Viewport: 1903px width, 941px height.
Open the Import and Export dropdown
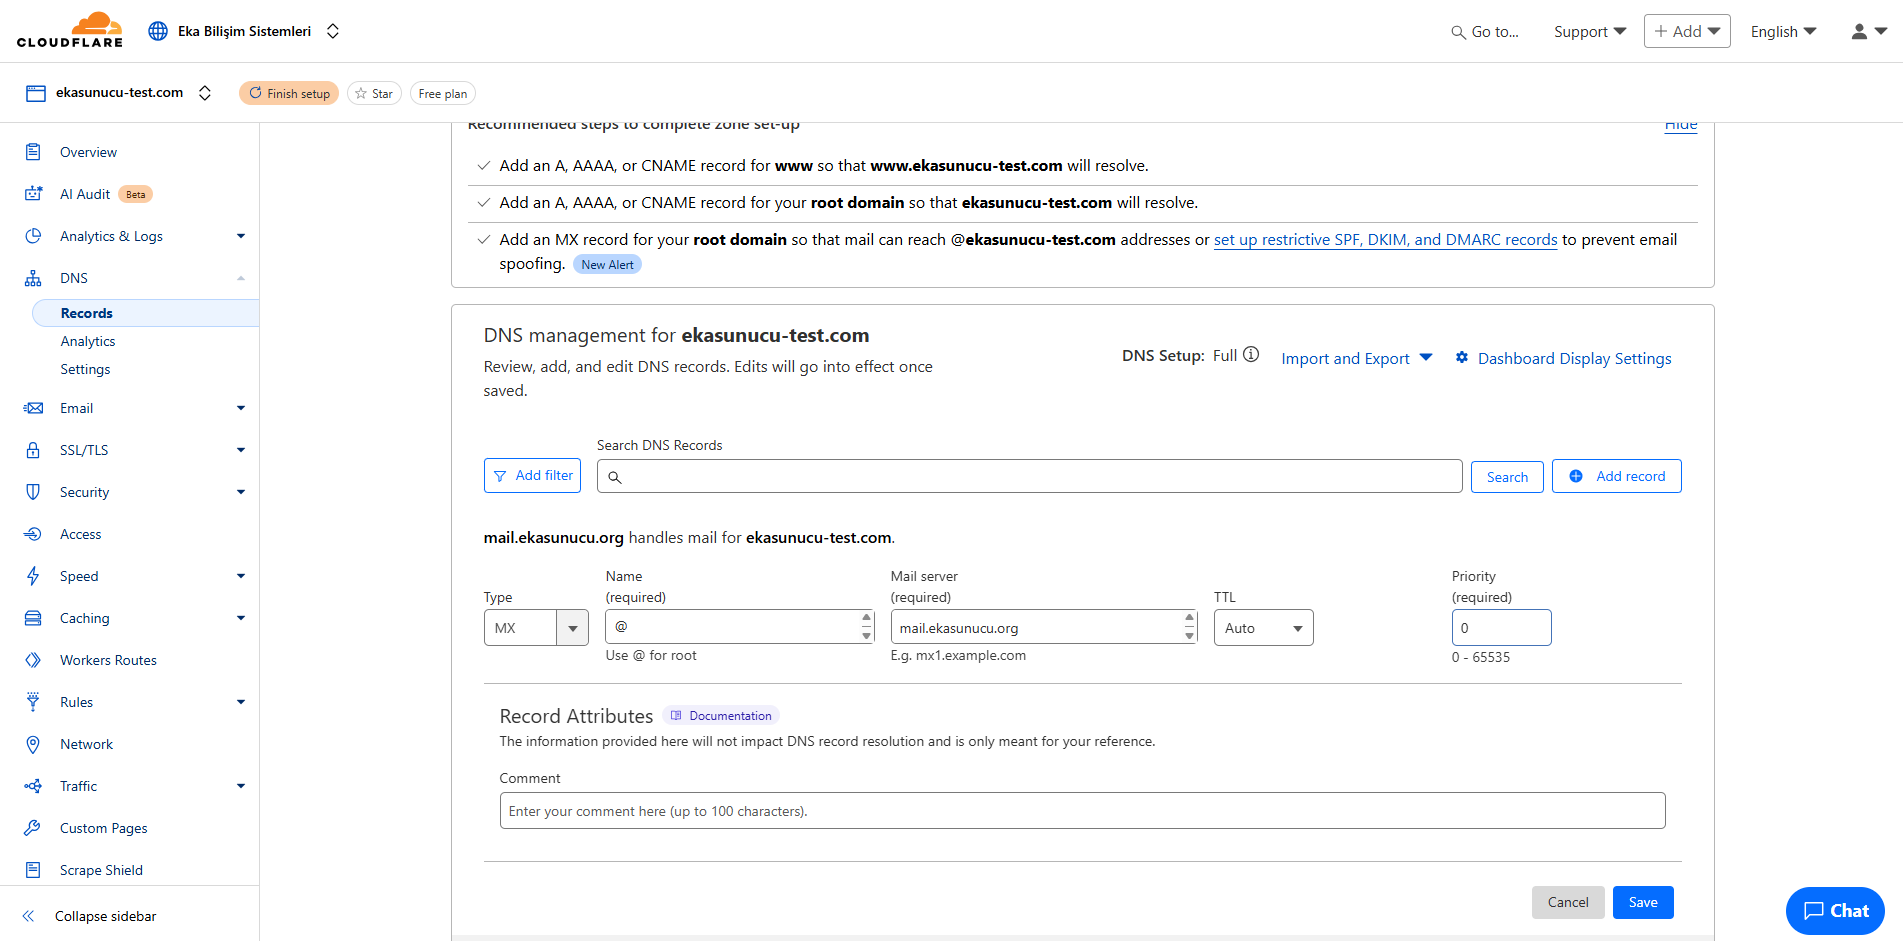1357,358
